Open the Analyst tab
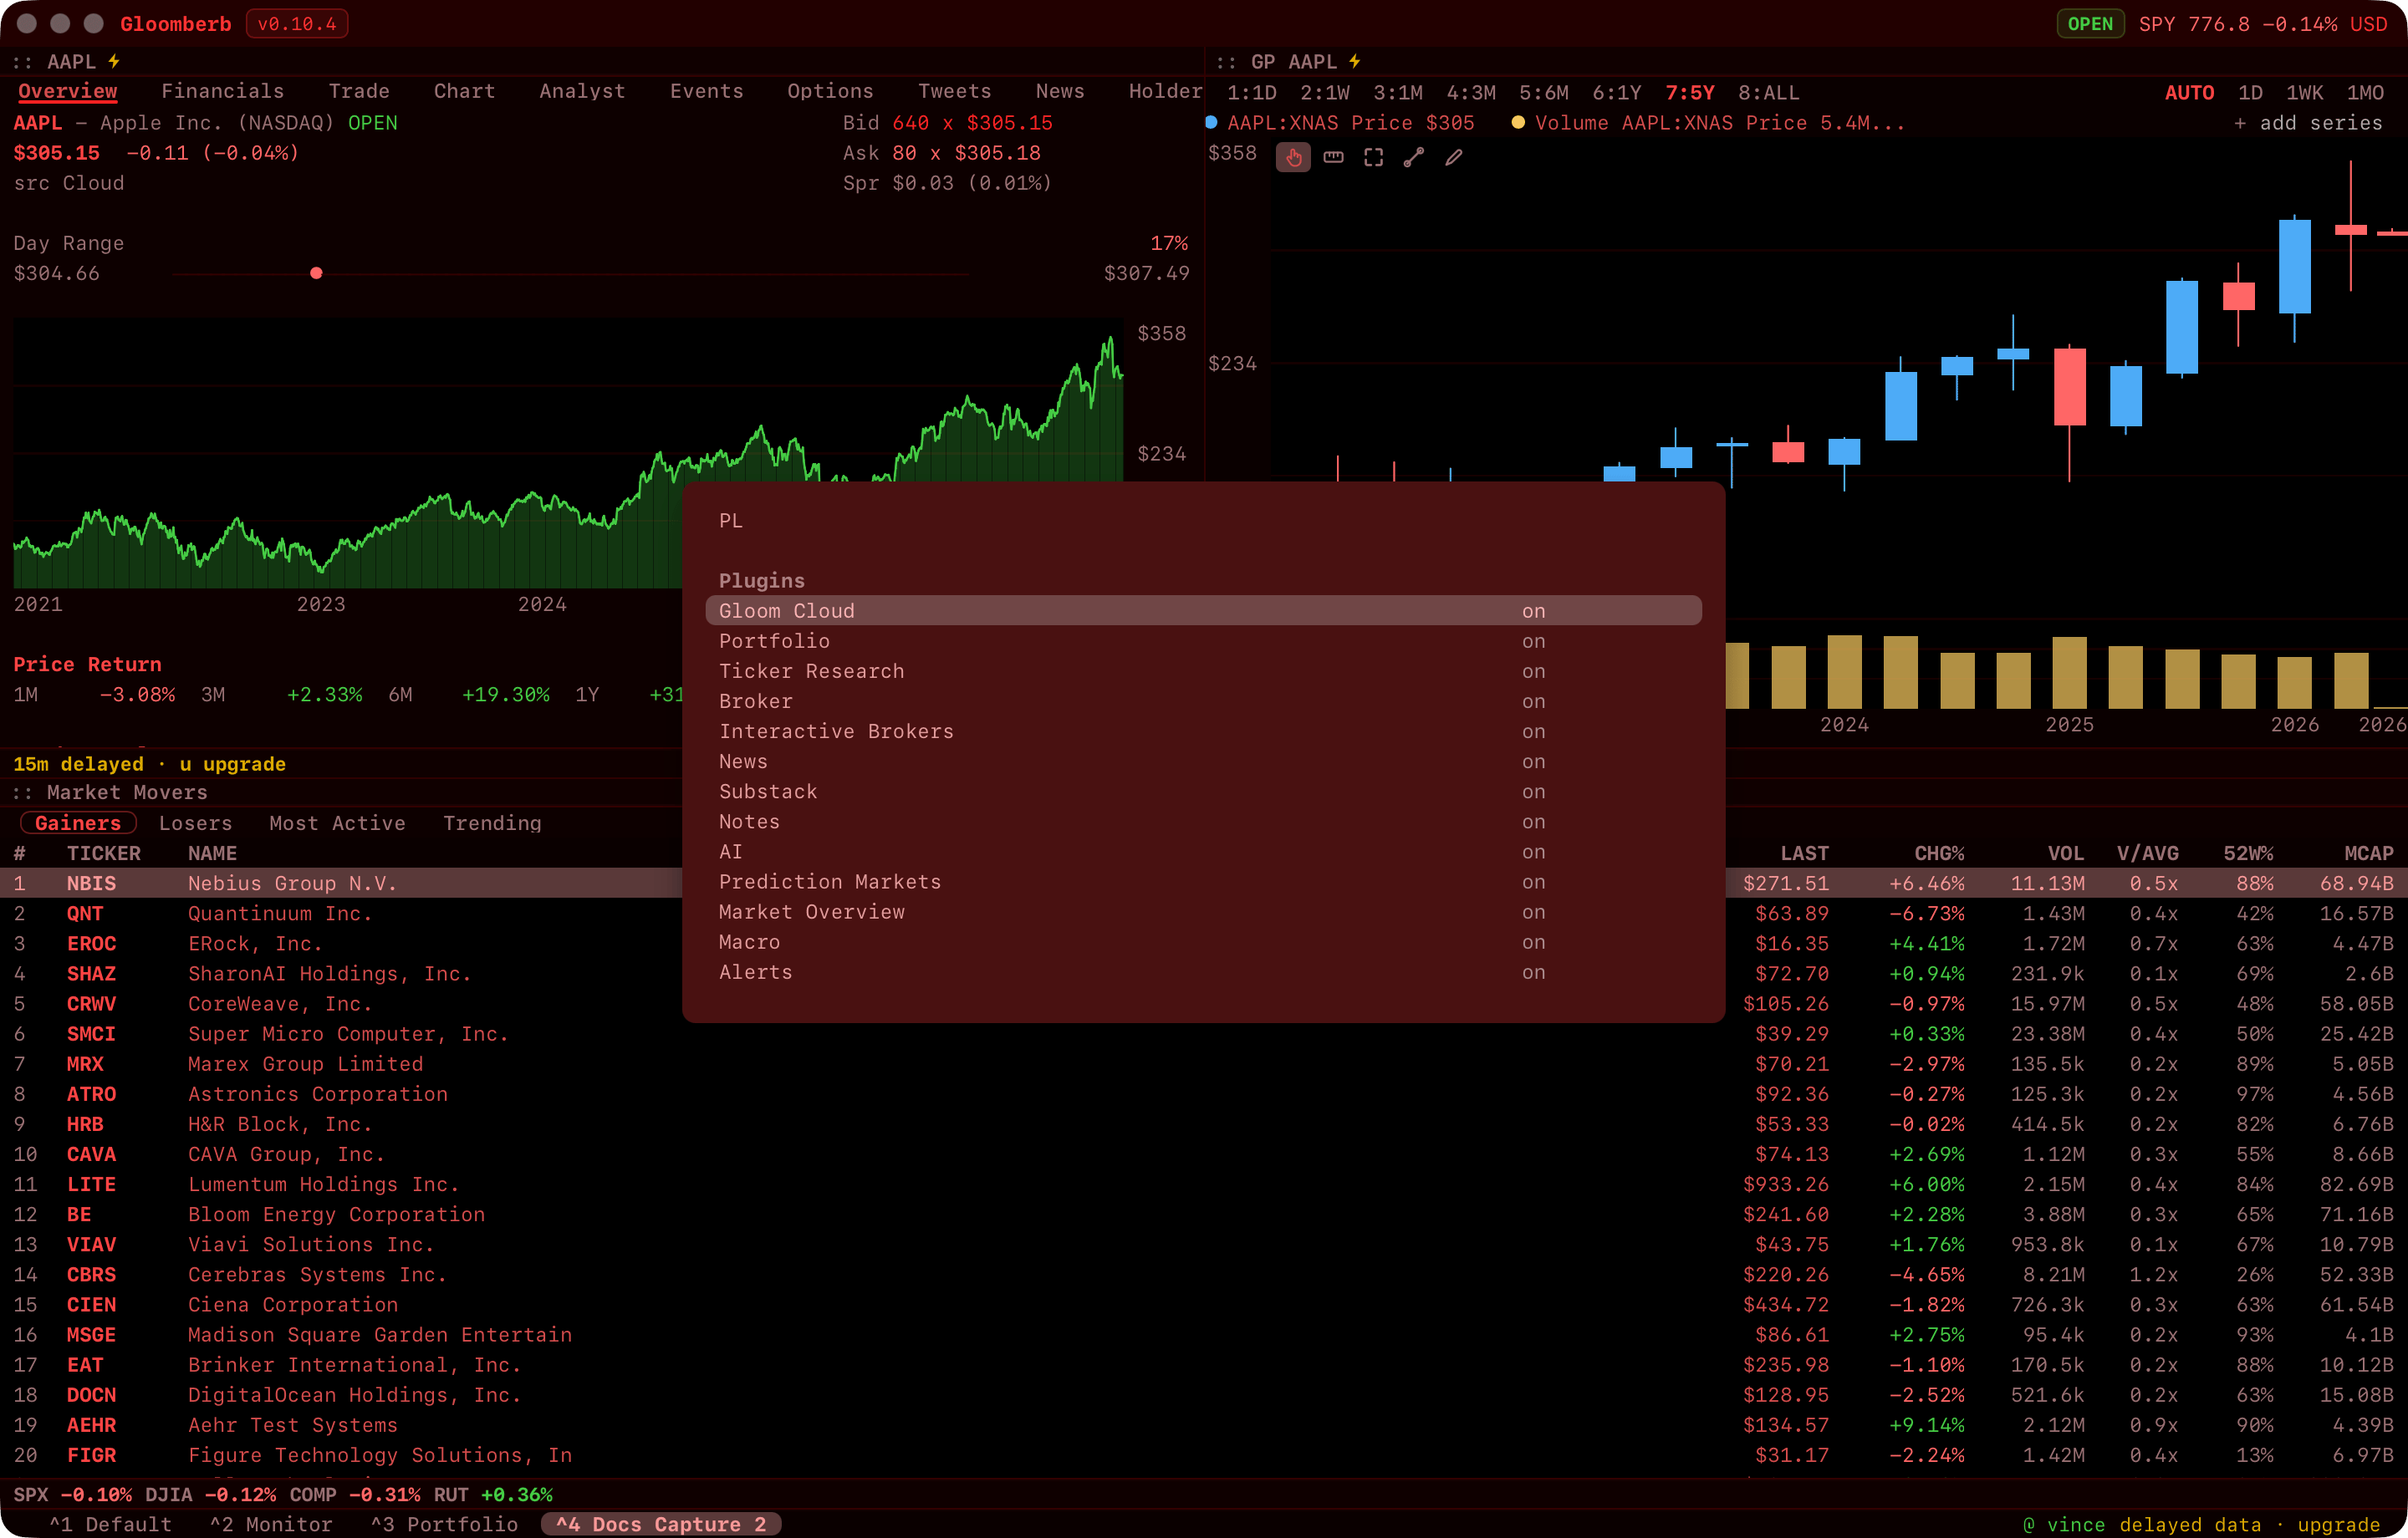 tap(582, 91)
